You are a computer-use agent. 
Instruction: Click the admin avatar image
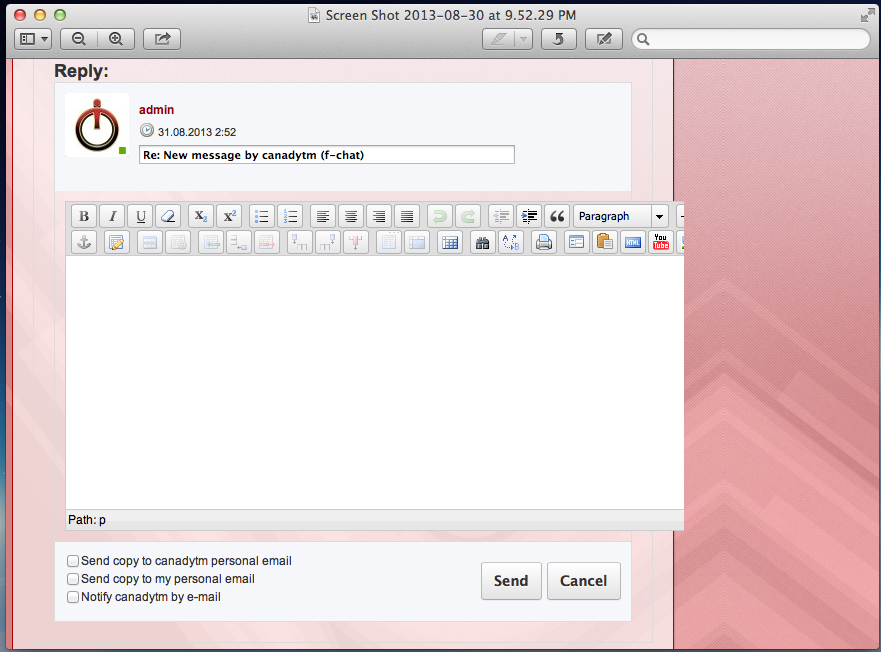coord(97,125)
